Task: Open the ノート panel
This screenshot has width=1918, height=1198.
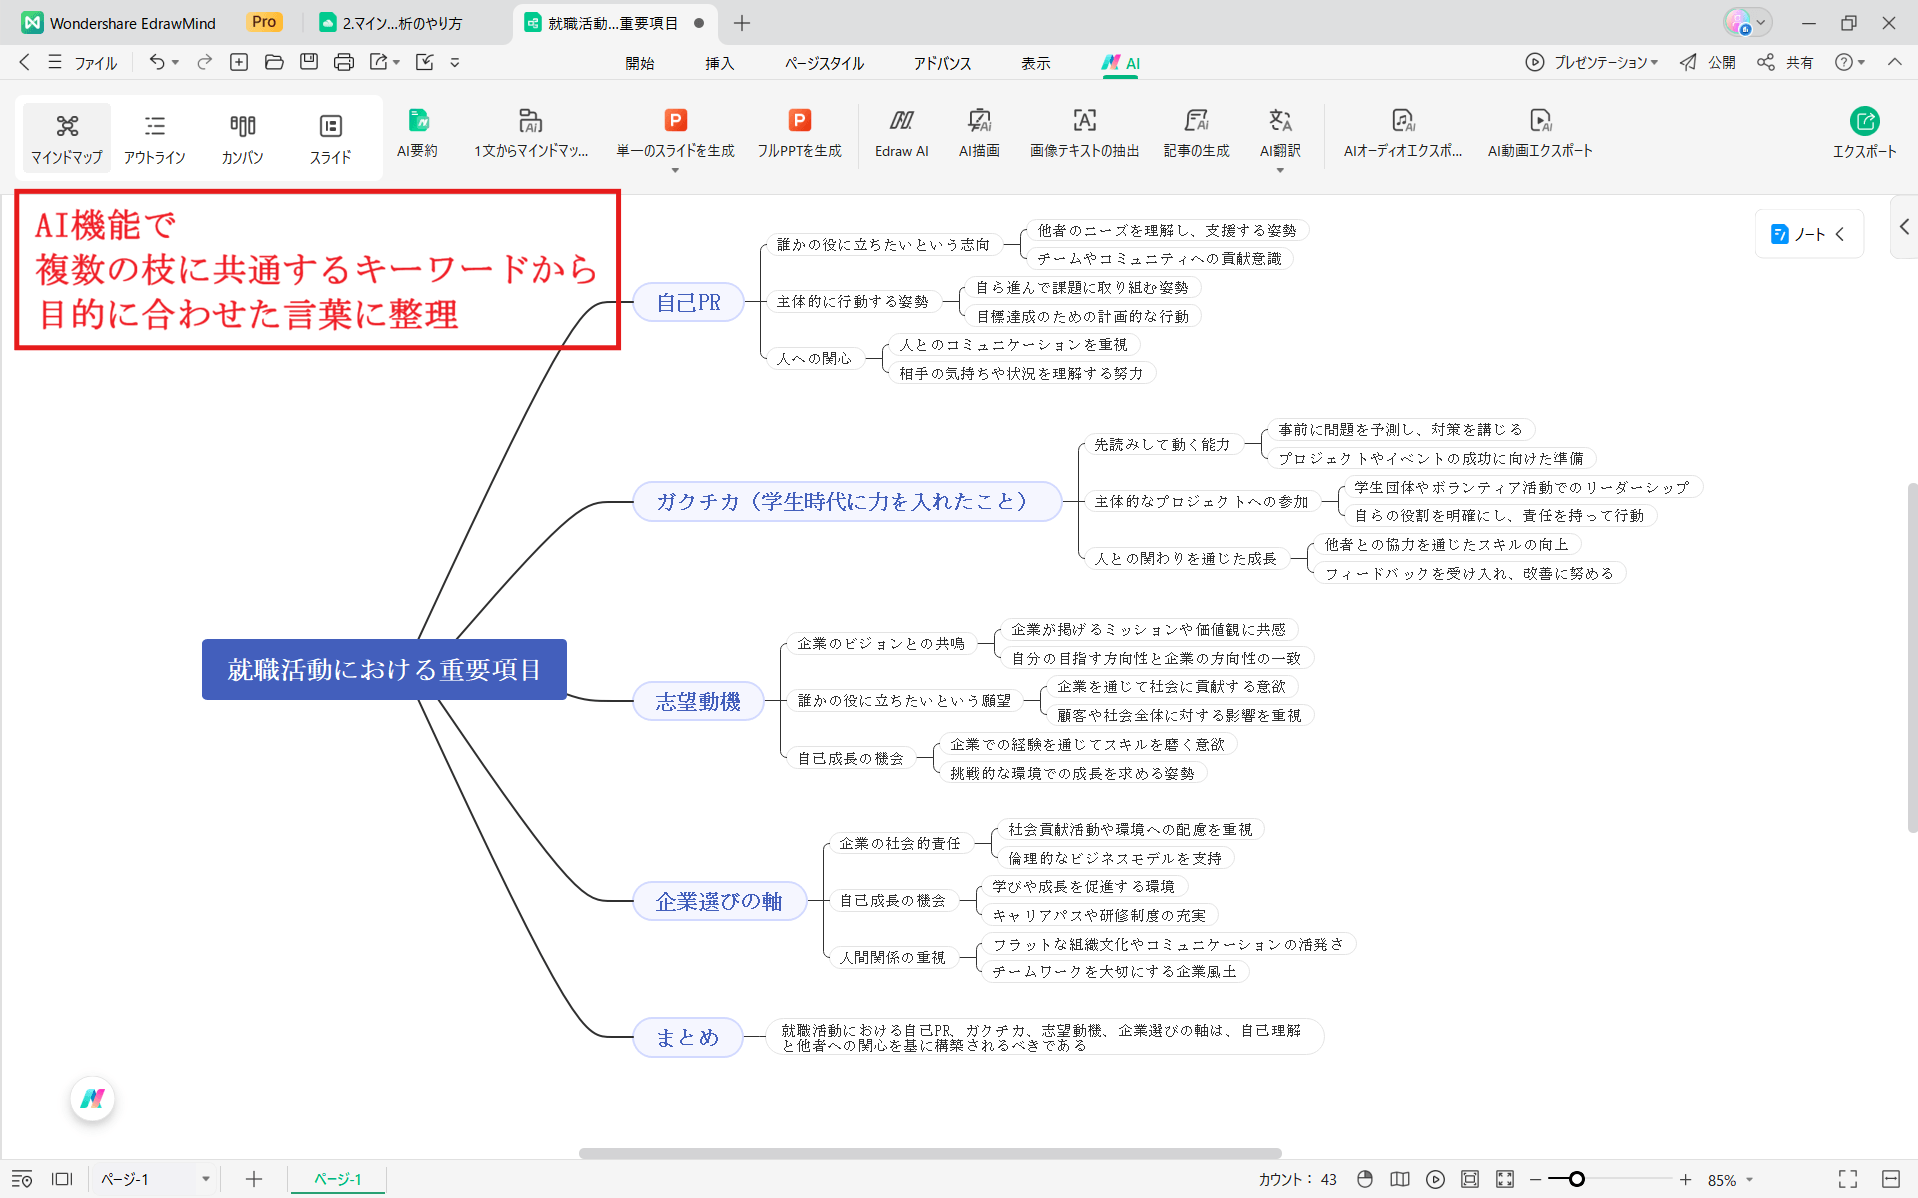Action: pyautogui.click(x=1808, y=234)
